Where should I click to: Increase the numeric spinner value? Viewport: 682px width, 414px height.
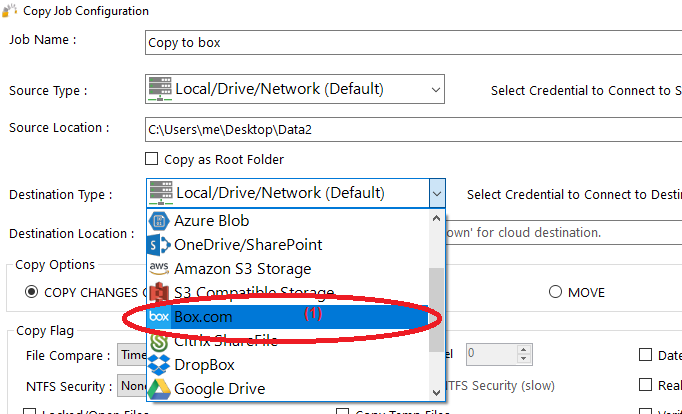coord(524,350)
